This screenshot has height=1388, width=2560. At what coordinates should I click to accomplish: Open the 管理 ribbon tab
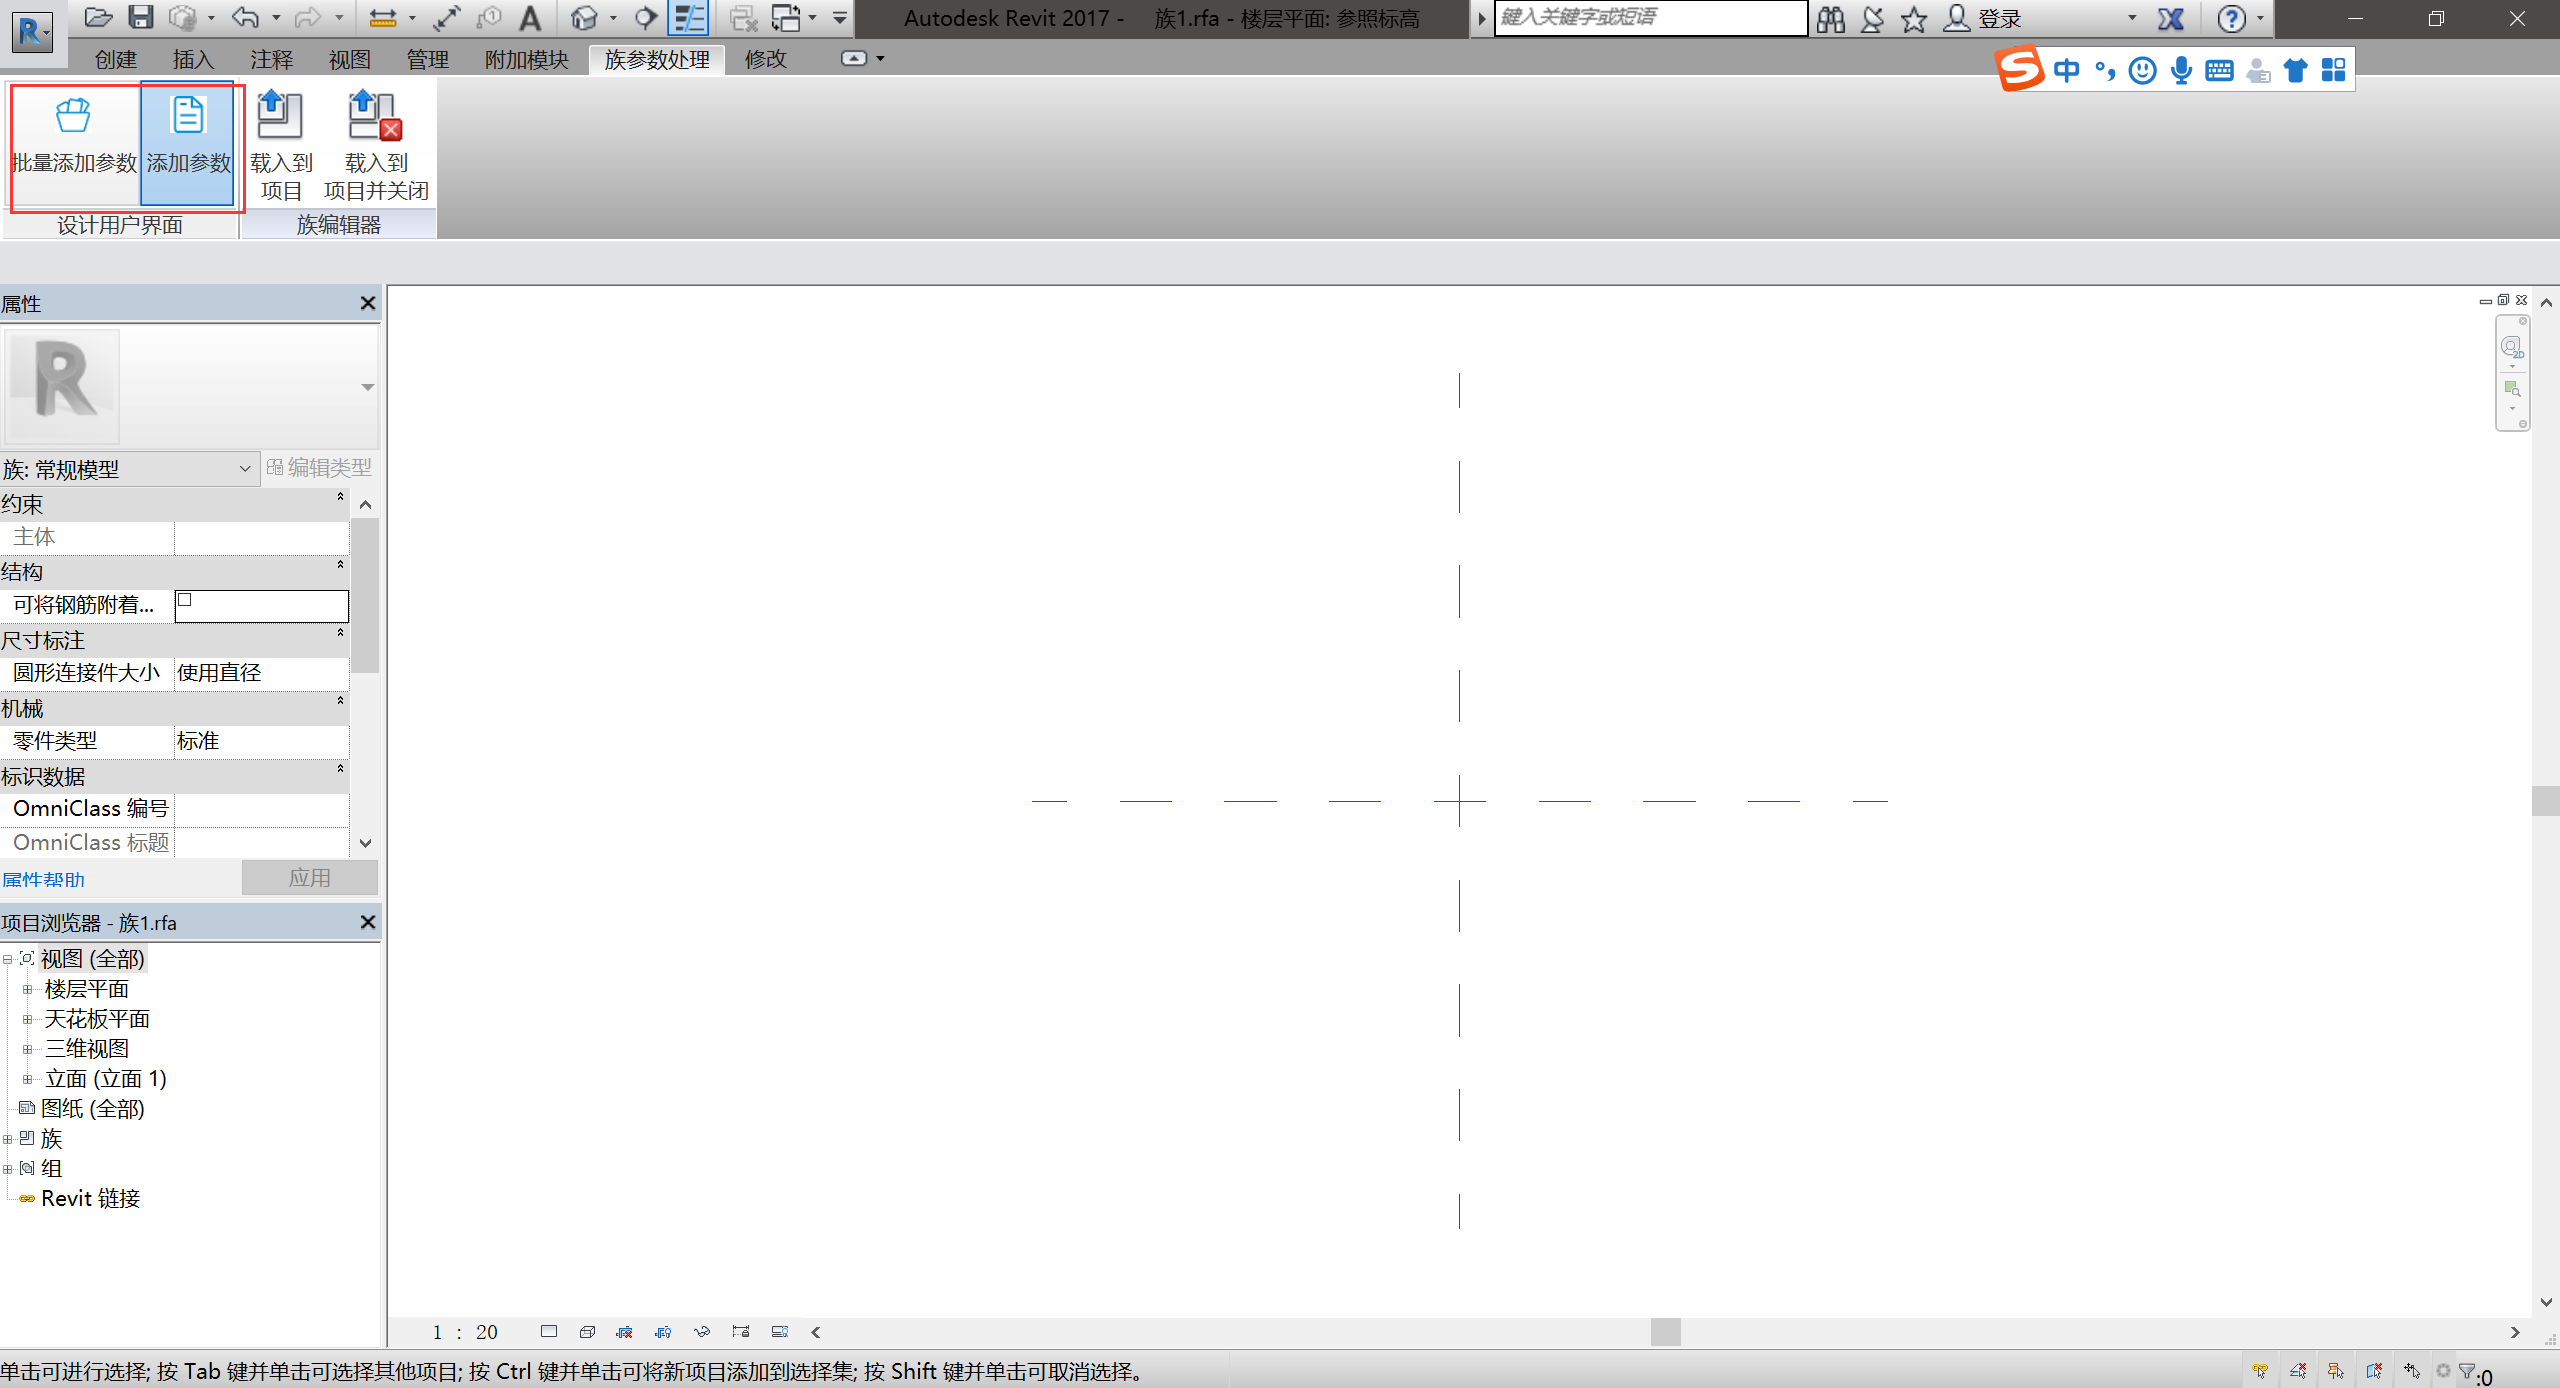pyautogui.click(x=427, y=60)
